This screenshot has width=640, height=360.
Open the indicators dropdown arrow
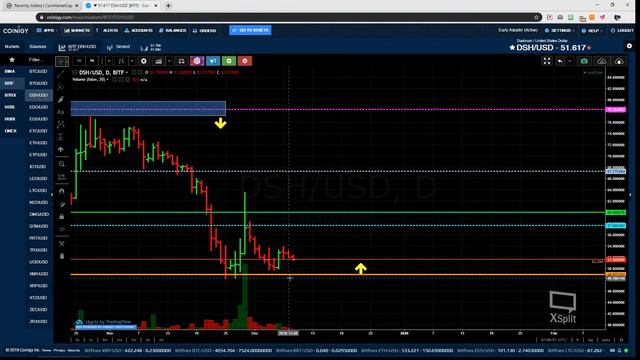(169, 61)
